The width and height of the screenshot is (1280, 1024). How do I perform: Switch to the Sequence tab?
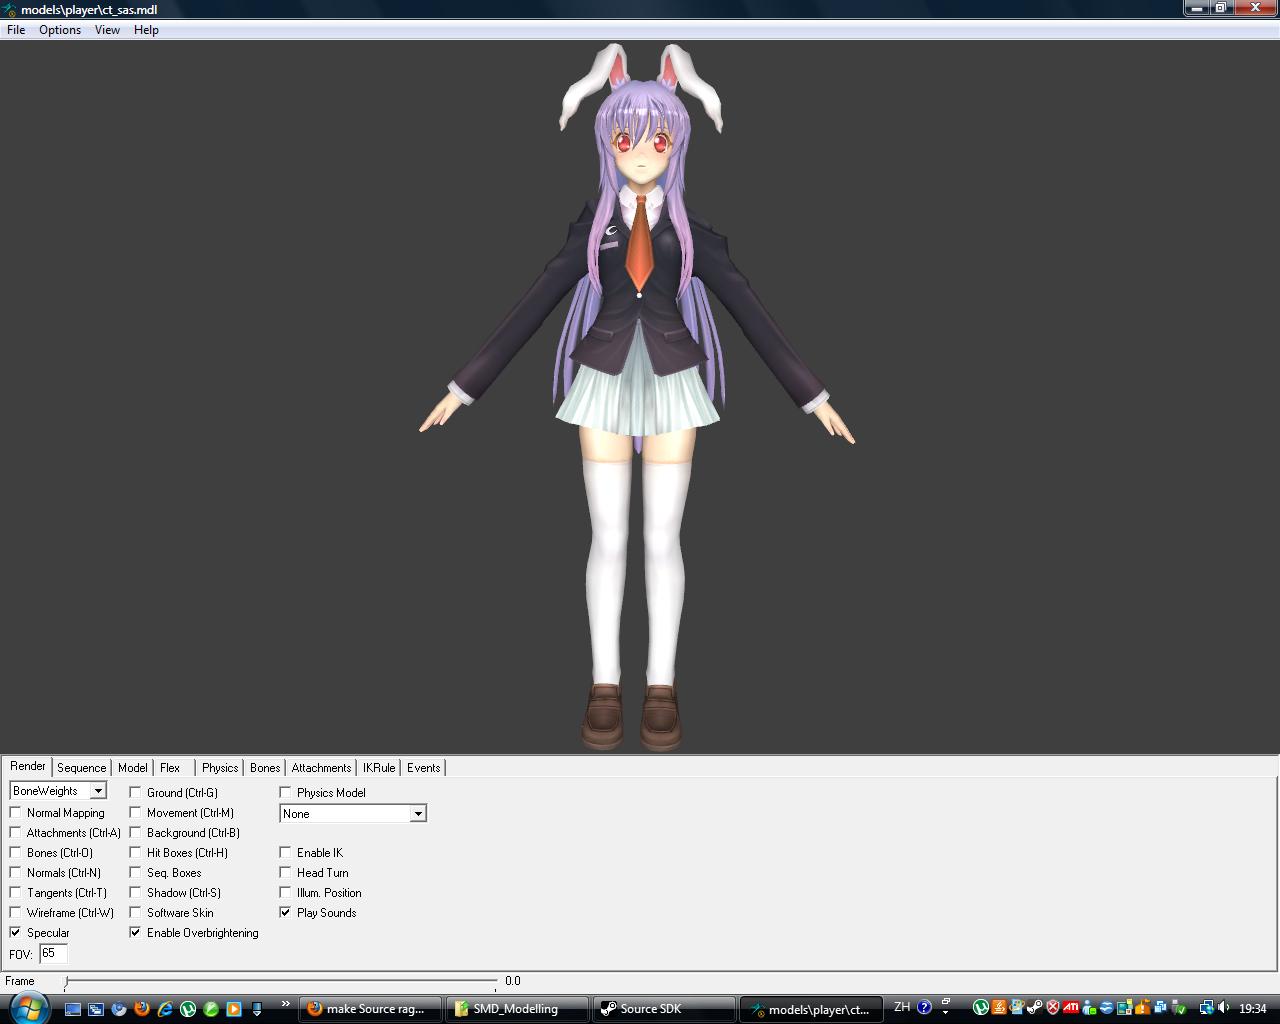pos(81,768)
